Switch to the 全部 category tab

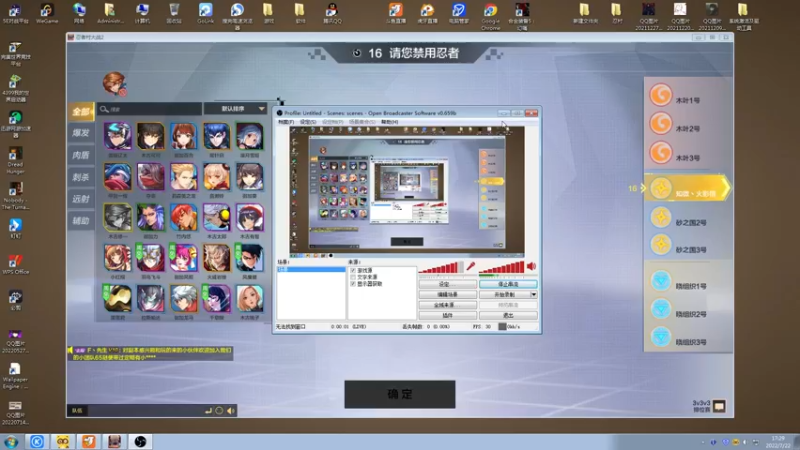pyautogui.click(x=81, y=112)
